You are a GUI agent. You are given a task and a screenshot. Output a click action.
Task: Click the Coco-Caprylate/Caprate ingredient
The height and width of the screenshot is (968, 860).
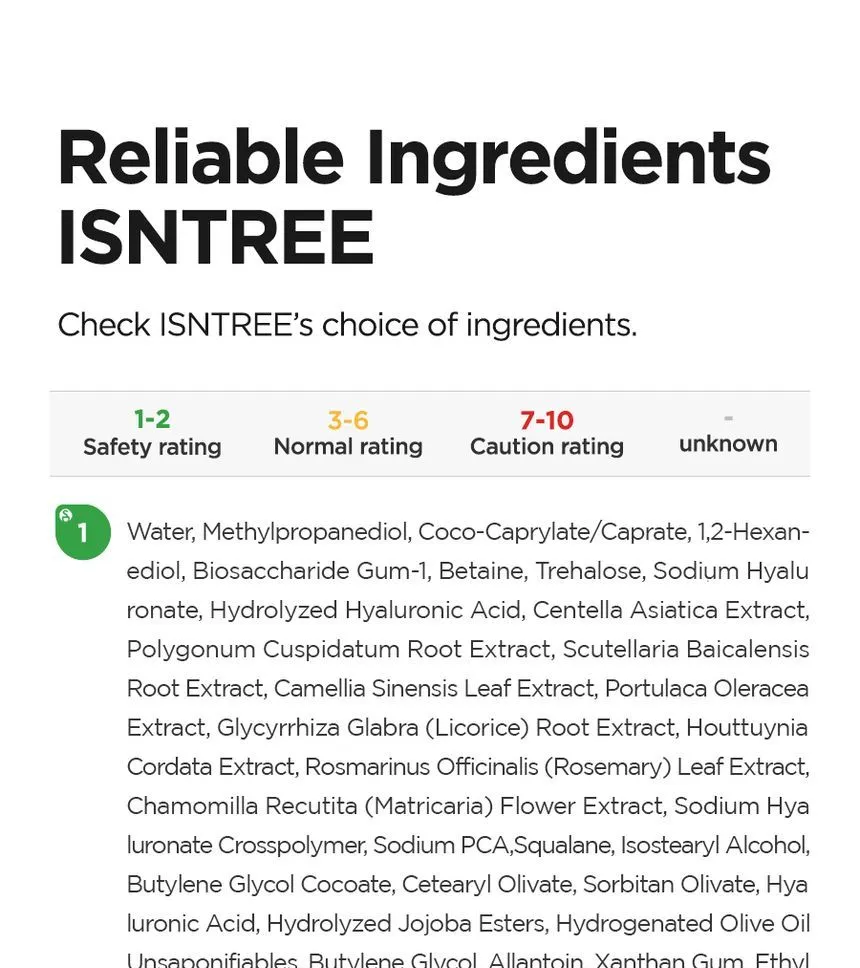[553, 532]
